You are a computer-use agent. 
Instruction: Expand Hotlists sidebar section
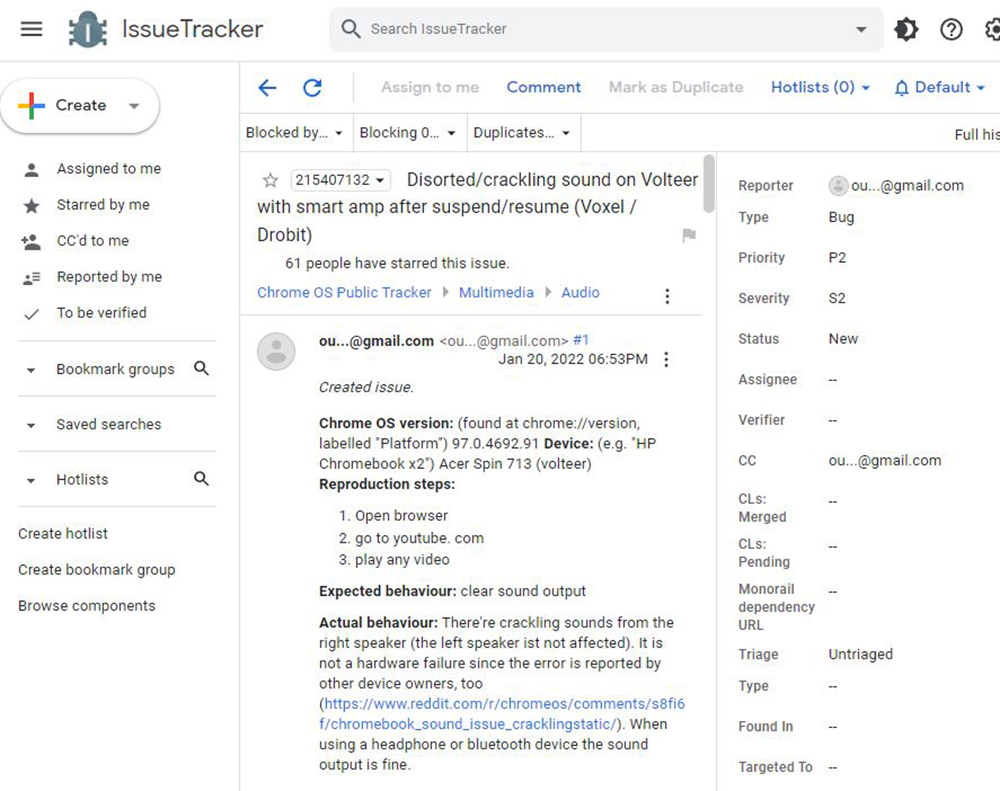coord(31,480)
